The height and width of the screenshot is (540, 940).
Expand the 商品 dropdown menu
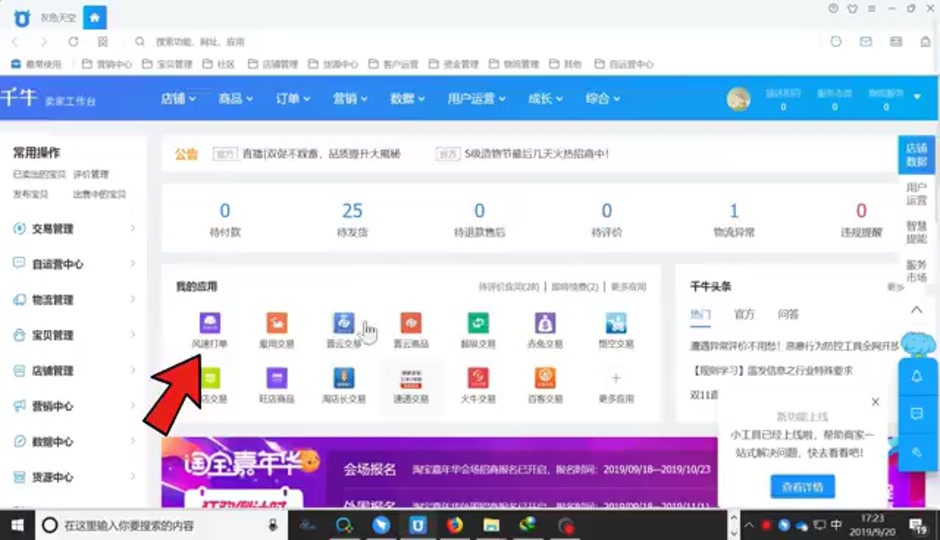pyautogui.click(x=236, y=98)
